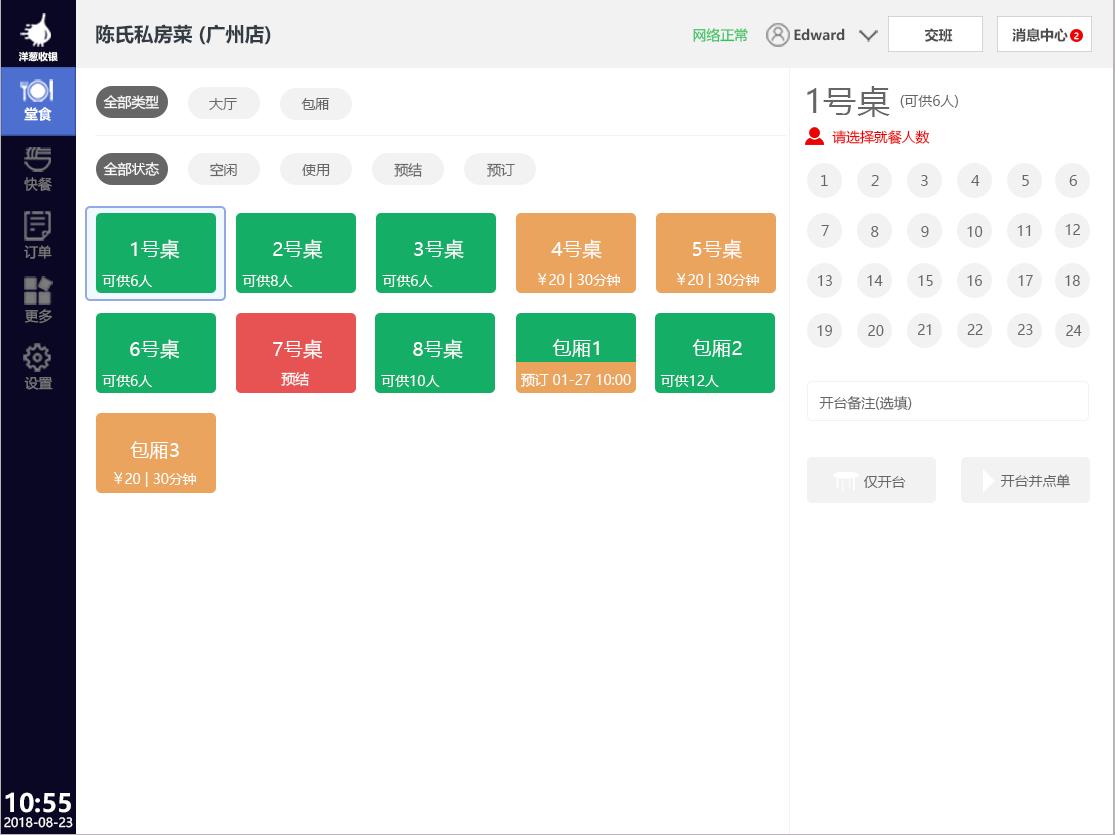Click the Edward user avatar icon
Viewport: 1115px width, 835px height.
point(777,35)
